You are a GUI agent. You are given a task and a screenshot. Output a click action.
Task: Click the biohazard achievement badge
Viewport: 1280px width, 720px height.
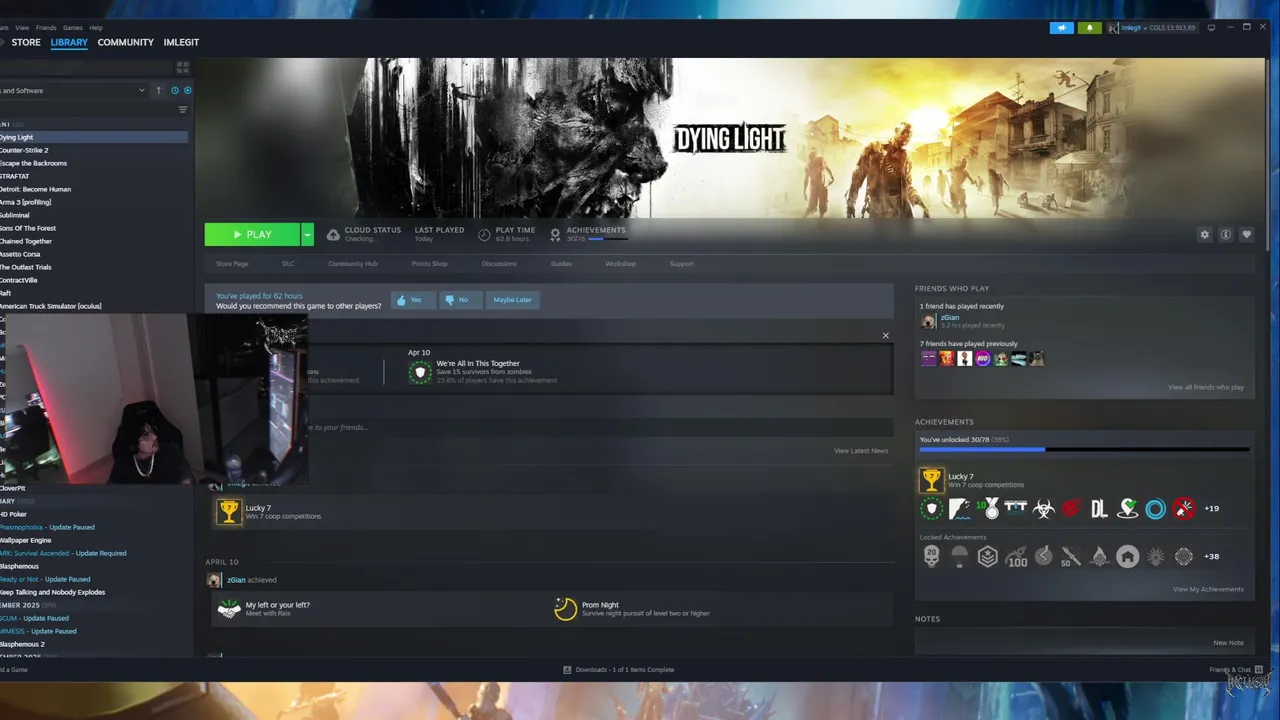coord(1043,509)
